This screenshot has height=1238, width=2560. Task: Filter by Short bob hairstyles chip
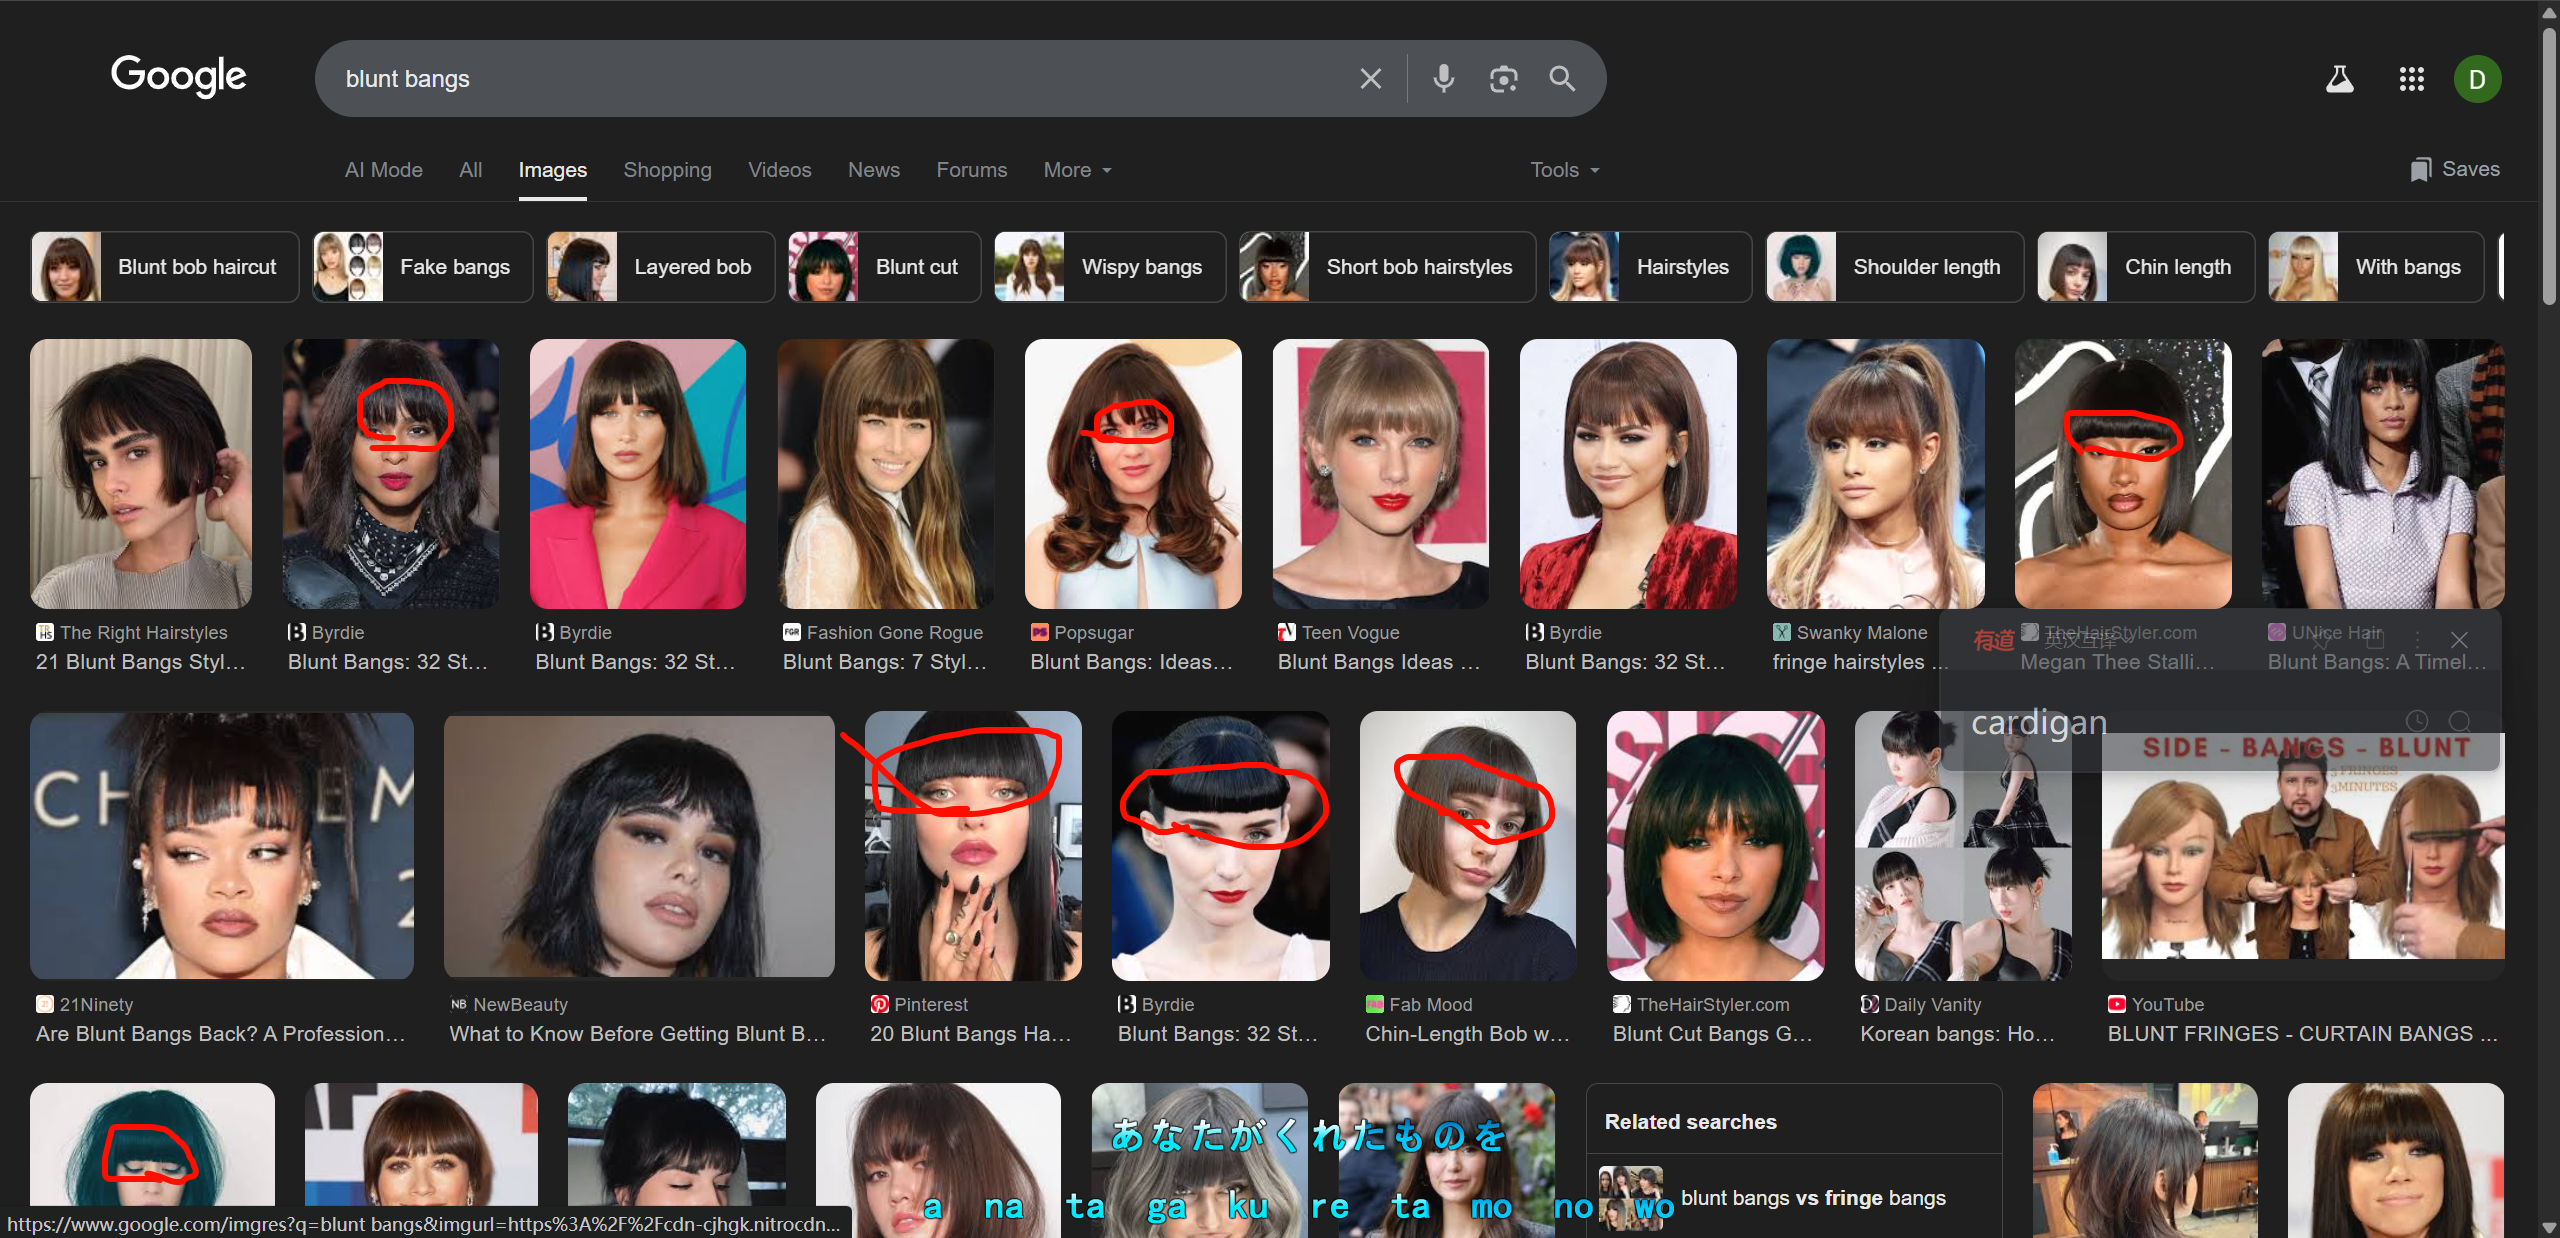point(1387,267)
